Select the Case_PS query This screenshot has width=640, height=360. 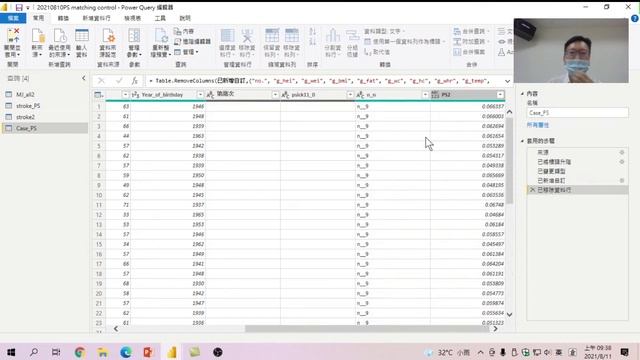[x=45, y=128]
